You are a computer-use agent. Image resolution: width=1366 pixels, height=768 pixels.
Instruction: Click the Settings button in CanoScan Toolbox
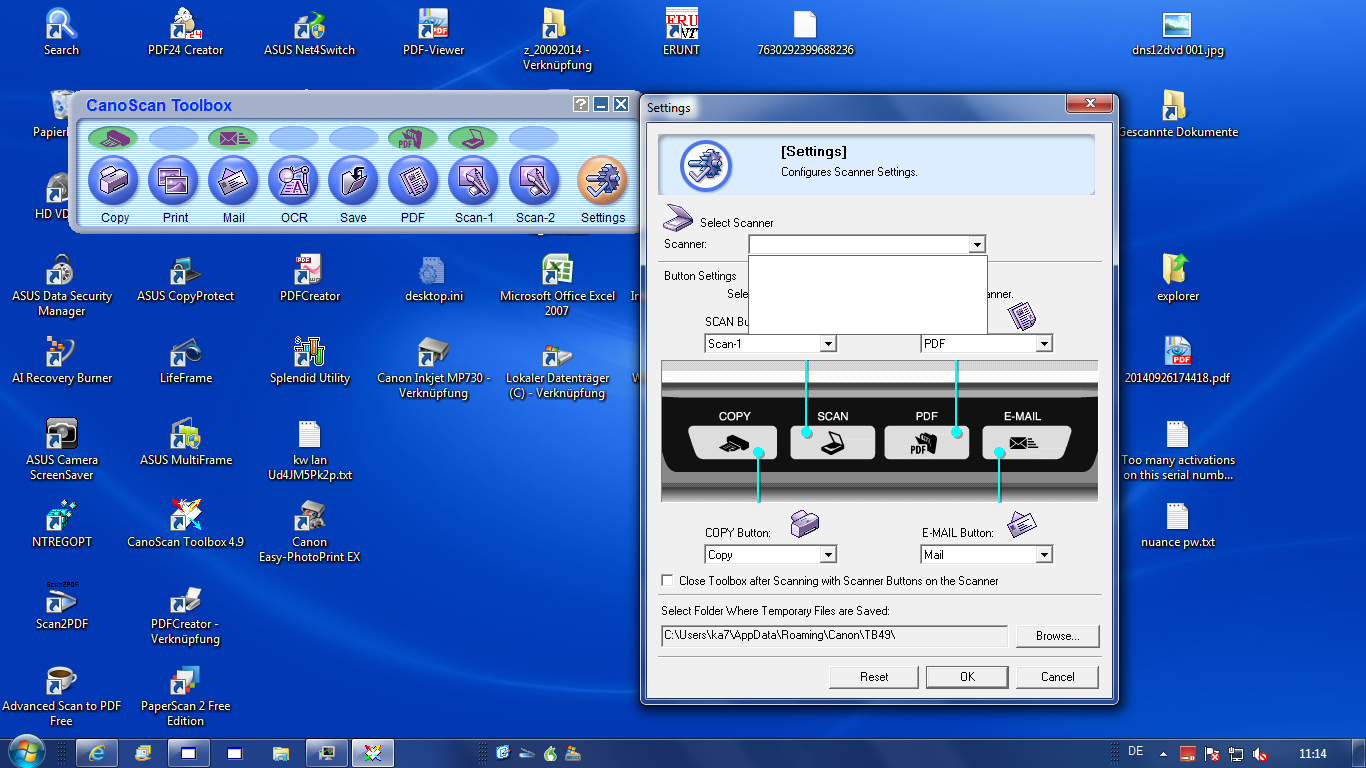(x=603, y=181)
